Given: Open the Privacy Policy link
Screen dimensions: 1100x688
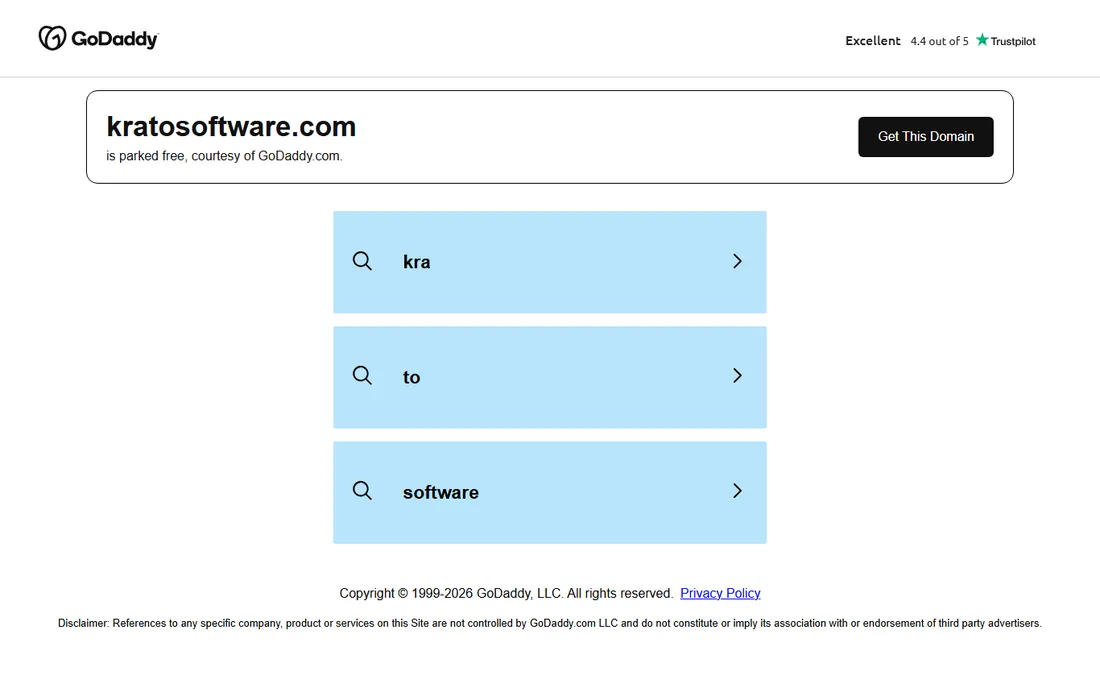Looking at the screenshot, I should [720, 593].
